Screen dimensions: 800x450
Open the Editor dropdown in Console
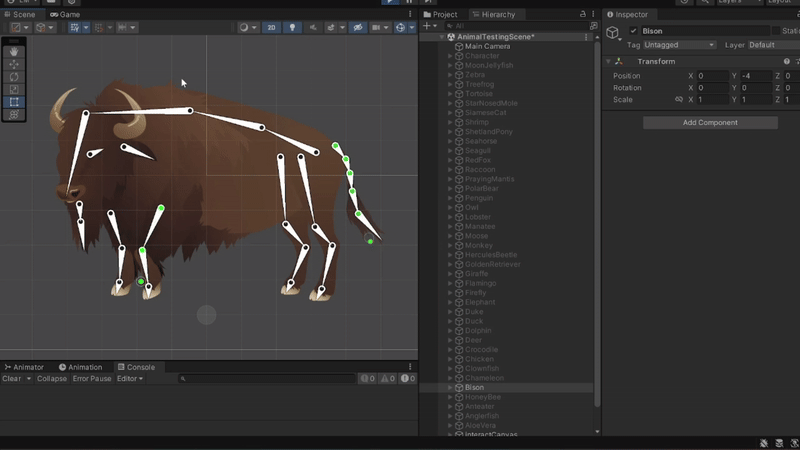129,379
